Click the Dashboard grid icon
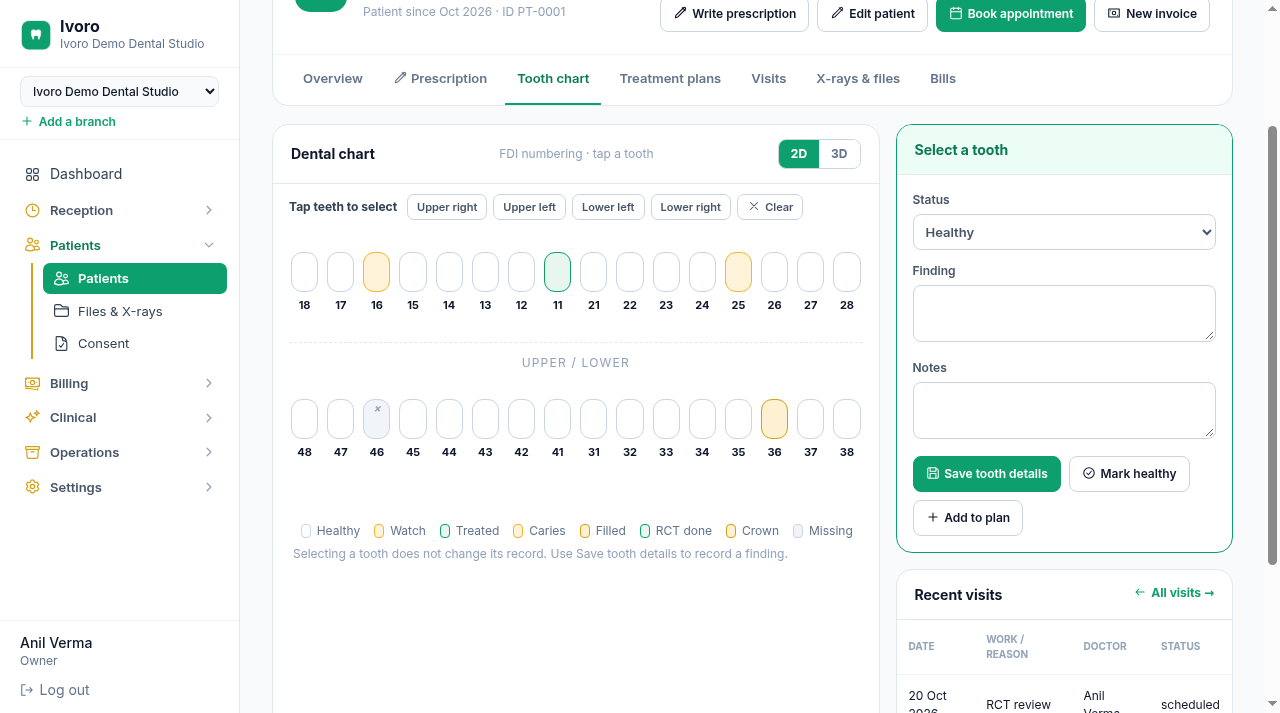The image size is (1280, 713). point(32,174)
